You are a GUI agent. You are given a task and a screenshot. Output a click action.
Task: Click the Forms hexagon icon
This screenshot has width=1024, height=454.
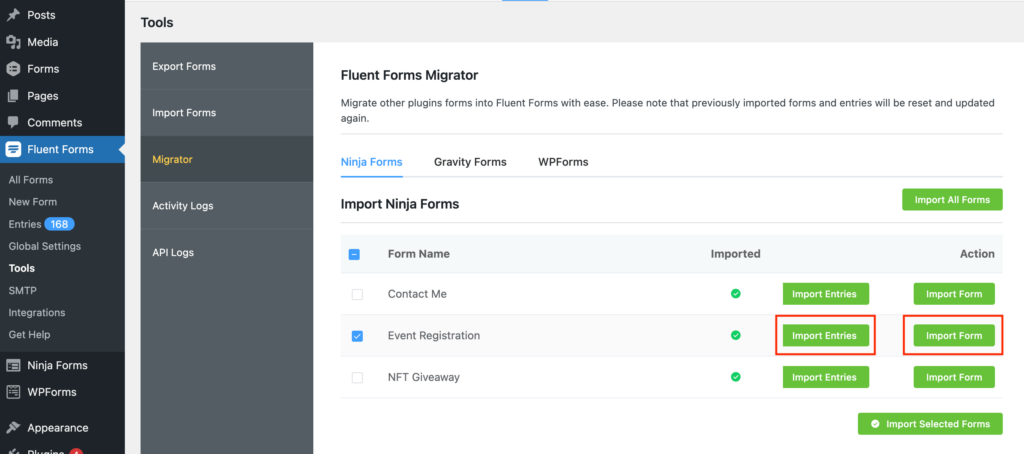click(x=13, y=69)
